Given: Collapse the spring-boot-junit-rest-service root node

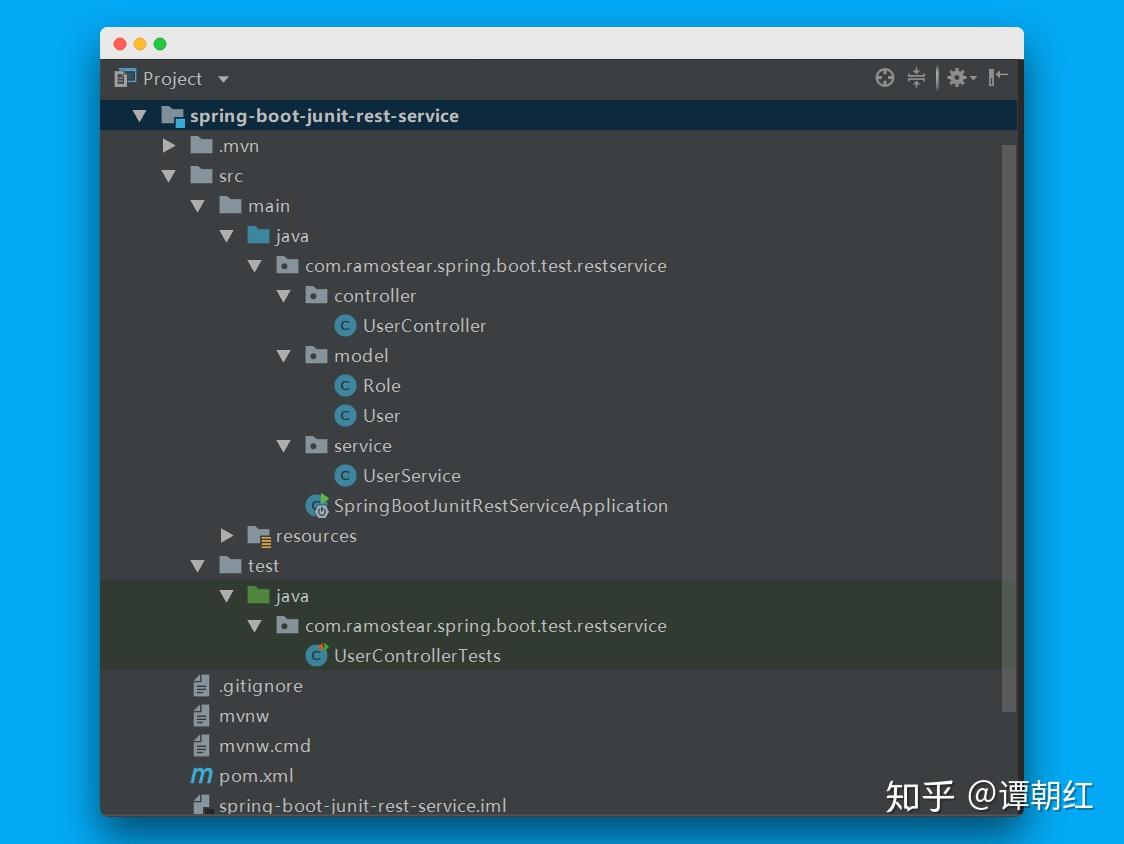Looking at the screenshot, I should [x=140, y=115].
